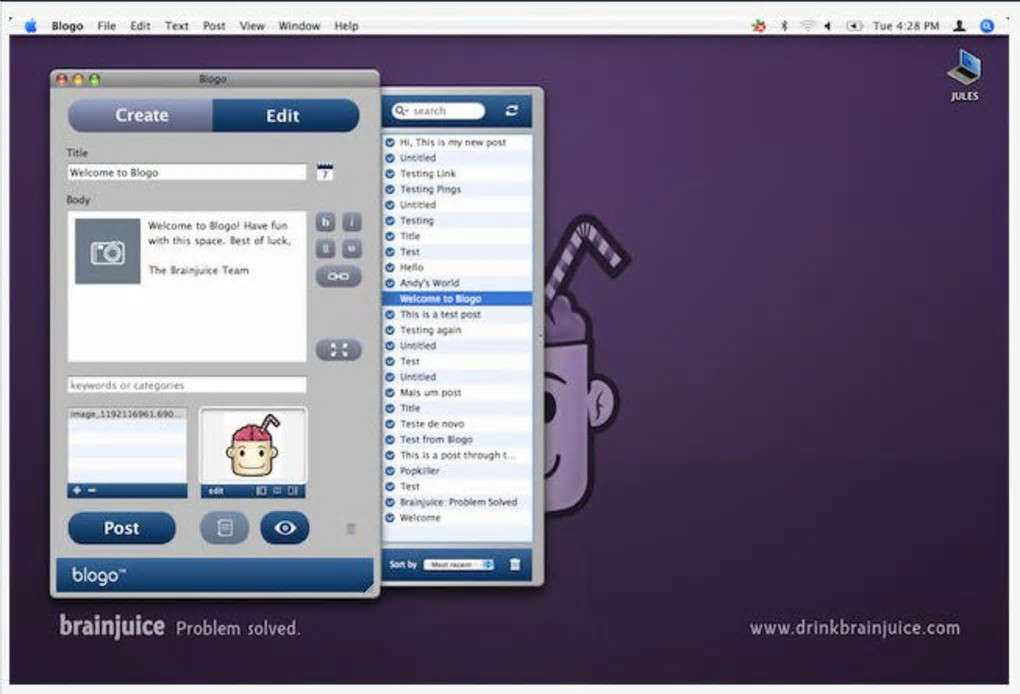Open the date calendar icon beside the title
The height and width of the screenshot is (694, 1020).
325,172
